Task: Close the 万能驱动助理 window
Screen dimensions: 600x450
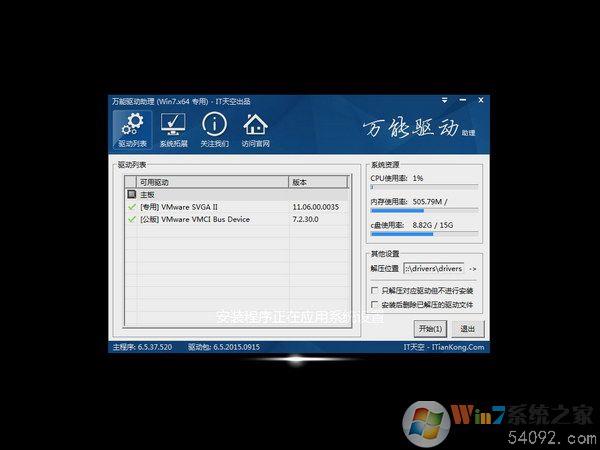Action: [x=481, y=100]
